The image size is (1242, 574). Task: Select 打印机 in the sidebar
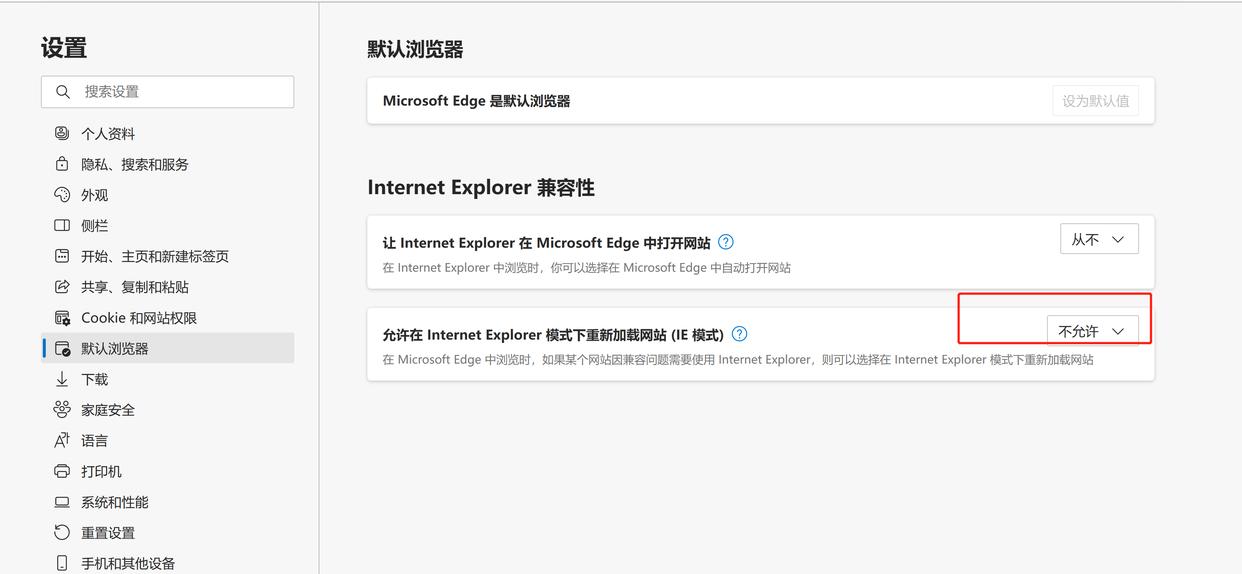[168, 471]
